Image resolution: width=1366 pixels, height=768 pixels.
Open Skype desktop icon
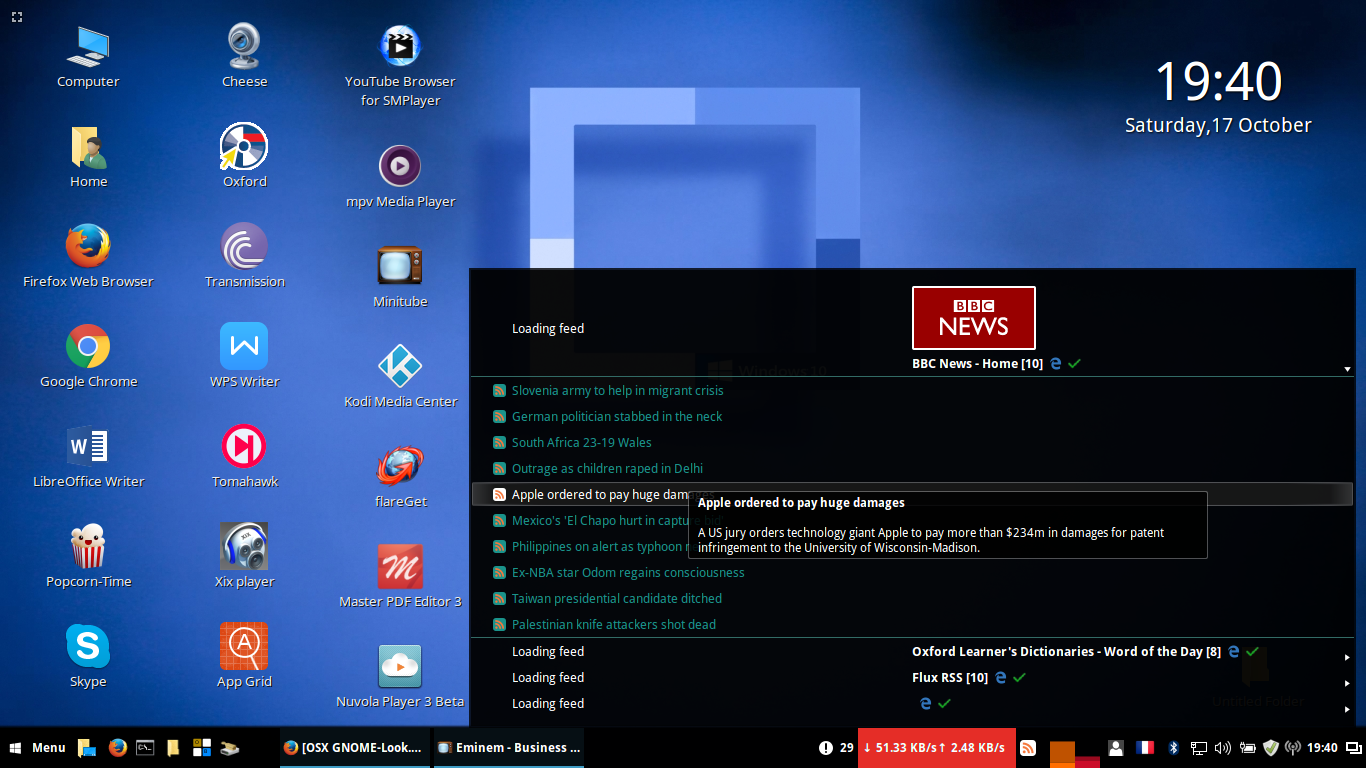(x=88, y=657)
